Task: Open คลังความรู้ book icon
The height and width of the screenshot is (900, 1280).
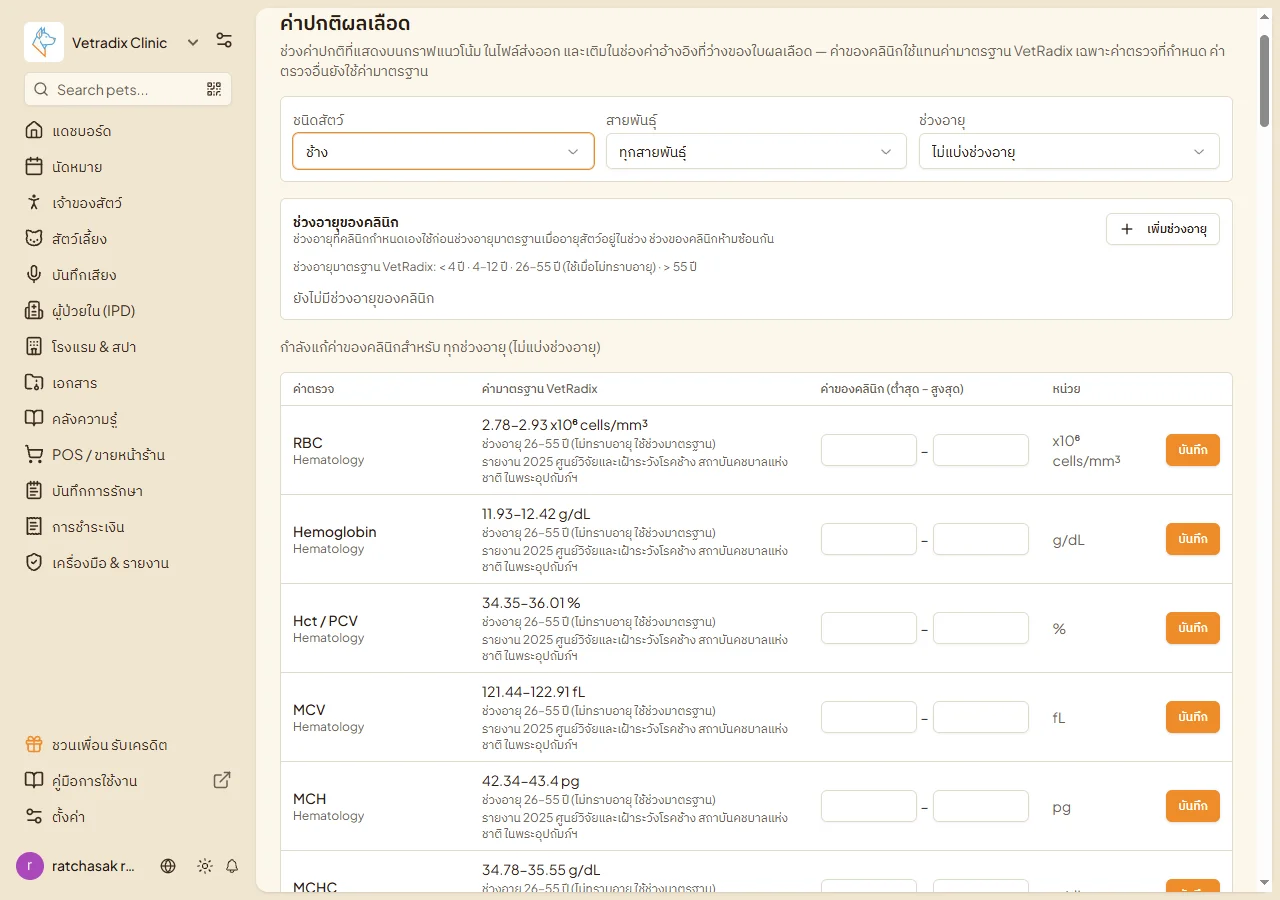Action: pos(34,419)
